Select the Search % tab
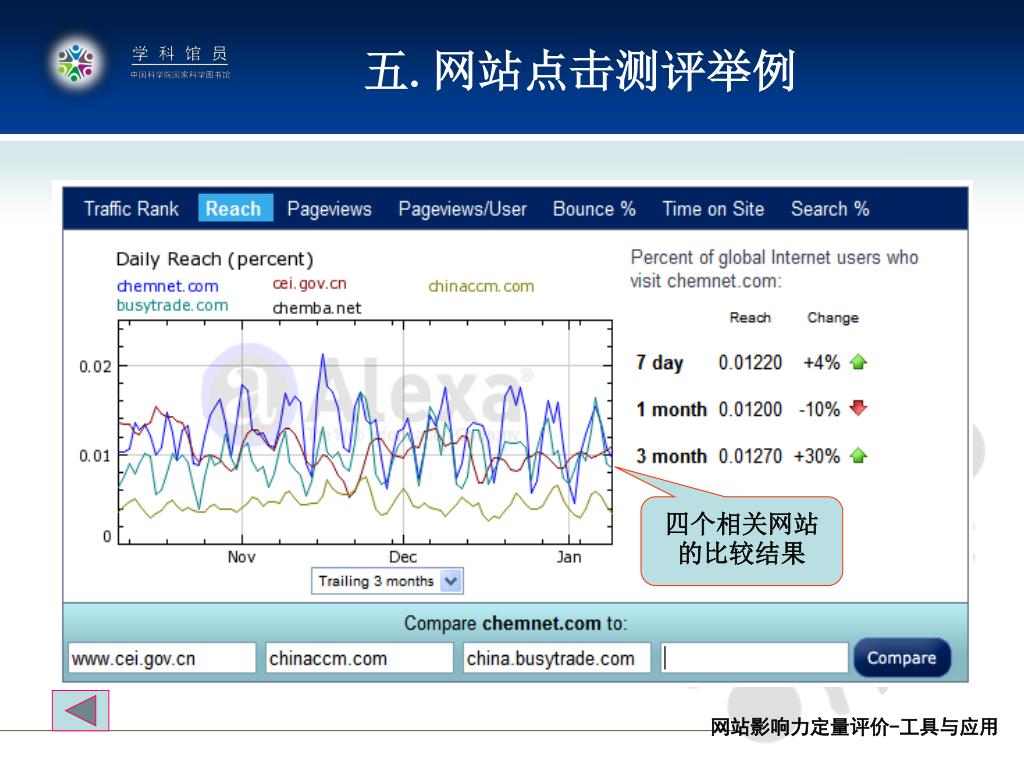1024x768 pixels. (x=830, y=208)
